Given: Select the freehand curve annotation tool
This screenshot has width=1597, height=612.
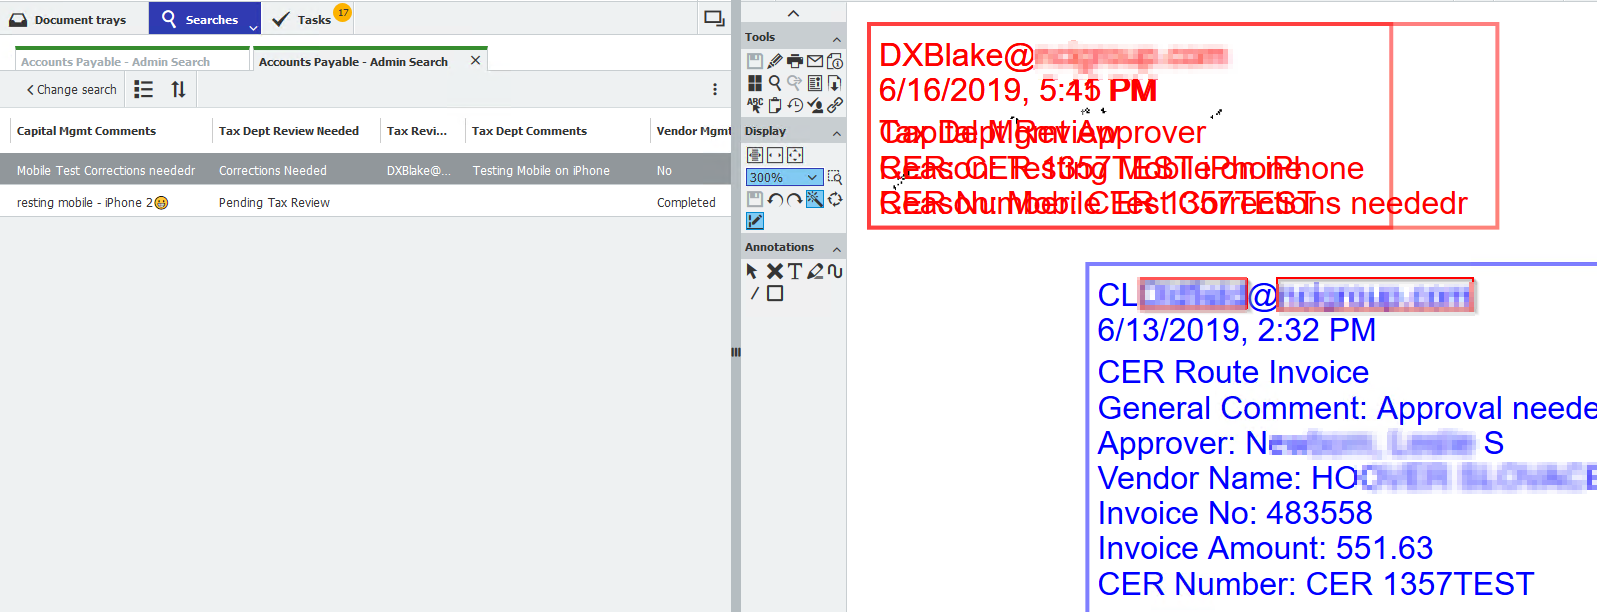Looking at the screenshot, I should [x=835, y=271].
